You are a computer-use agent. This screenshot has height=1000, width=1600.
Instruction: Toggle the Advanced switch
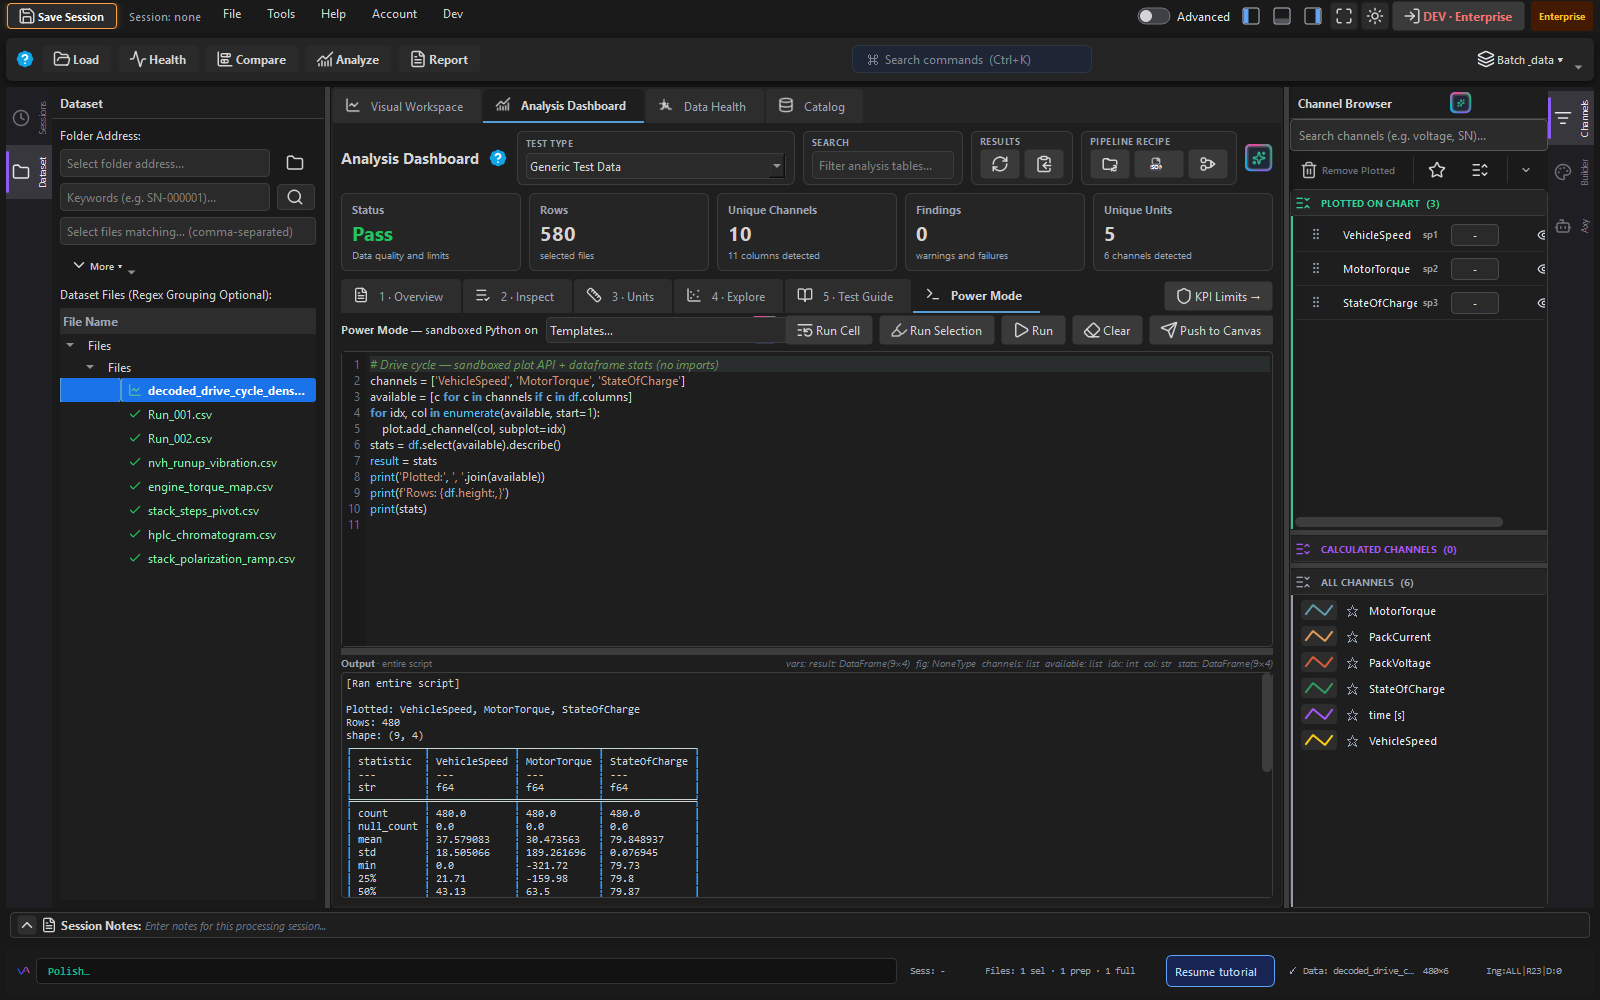point(1153,16)
